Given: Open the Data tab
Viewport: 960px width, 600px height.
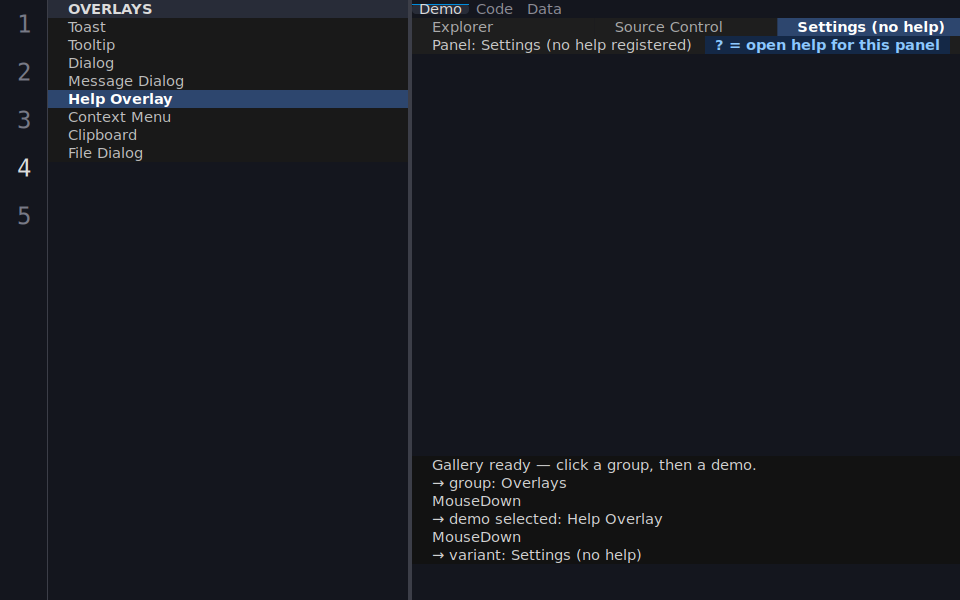Looking at the screenshot, I should tap(544, 9).
